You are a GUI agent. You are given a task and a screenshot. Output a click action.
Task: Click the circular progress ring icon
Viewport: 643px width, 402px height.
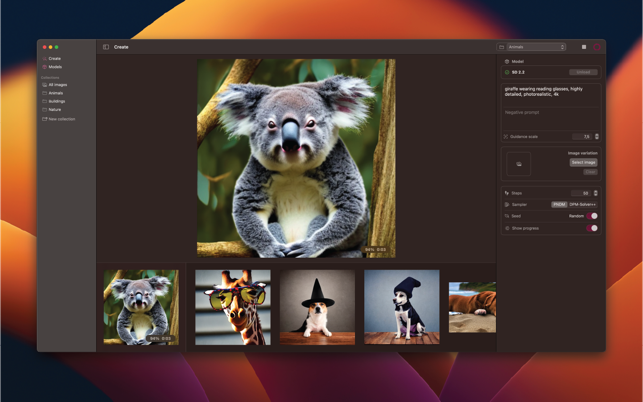tap(597, 47)
